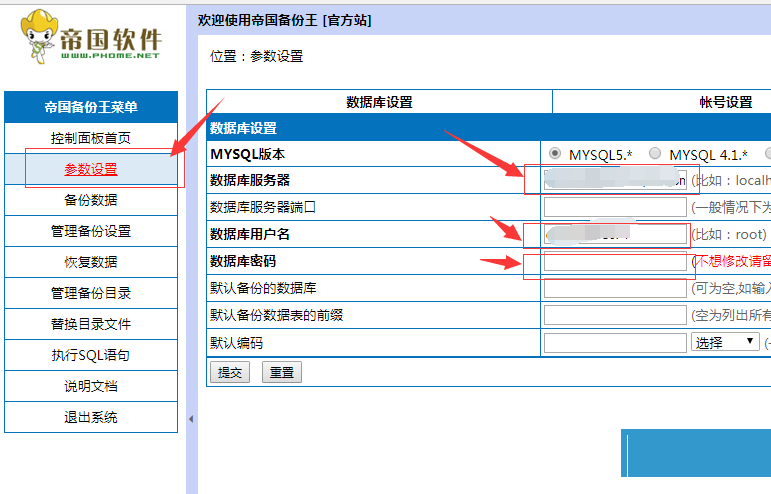Screen dimensions: 771x494
Task: Open the 默认编码 选择 dropdown
Action: 725,342
